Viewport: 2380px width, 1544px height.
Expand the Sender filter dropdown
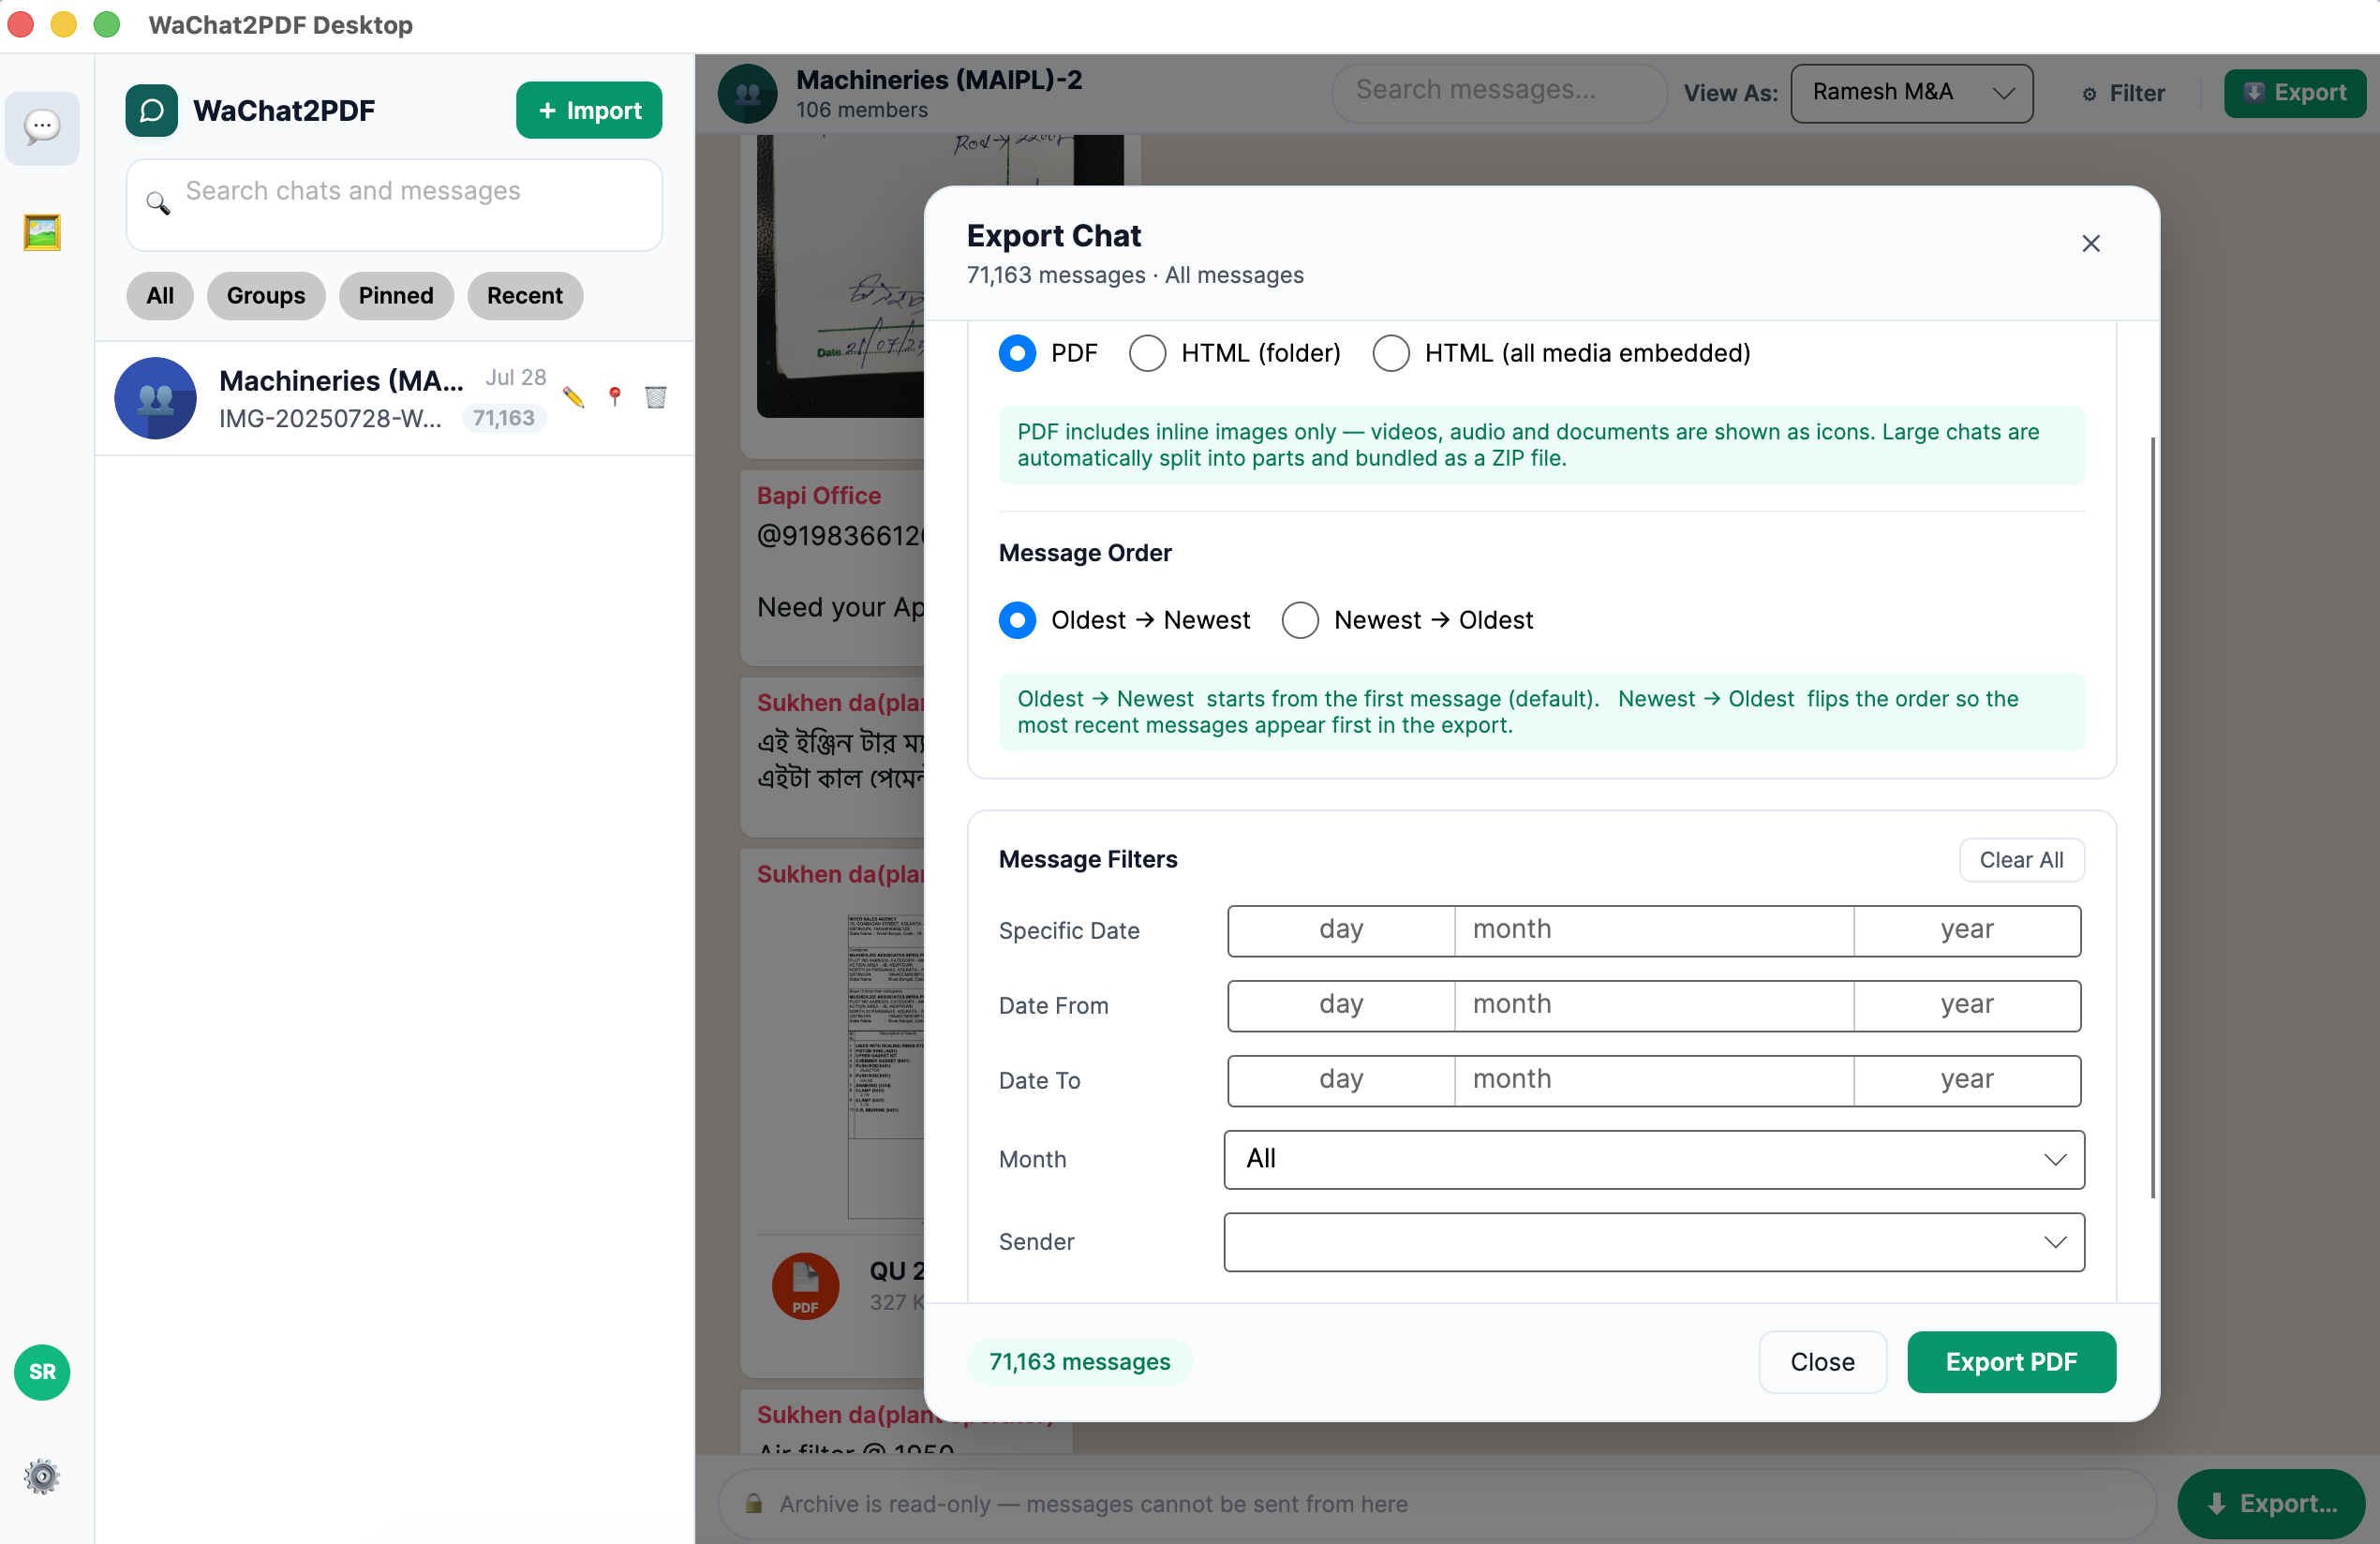[1654, 1242]
